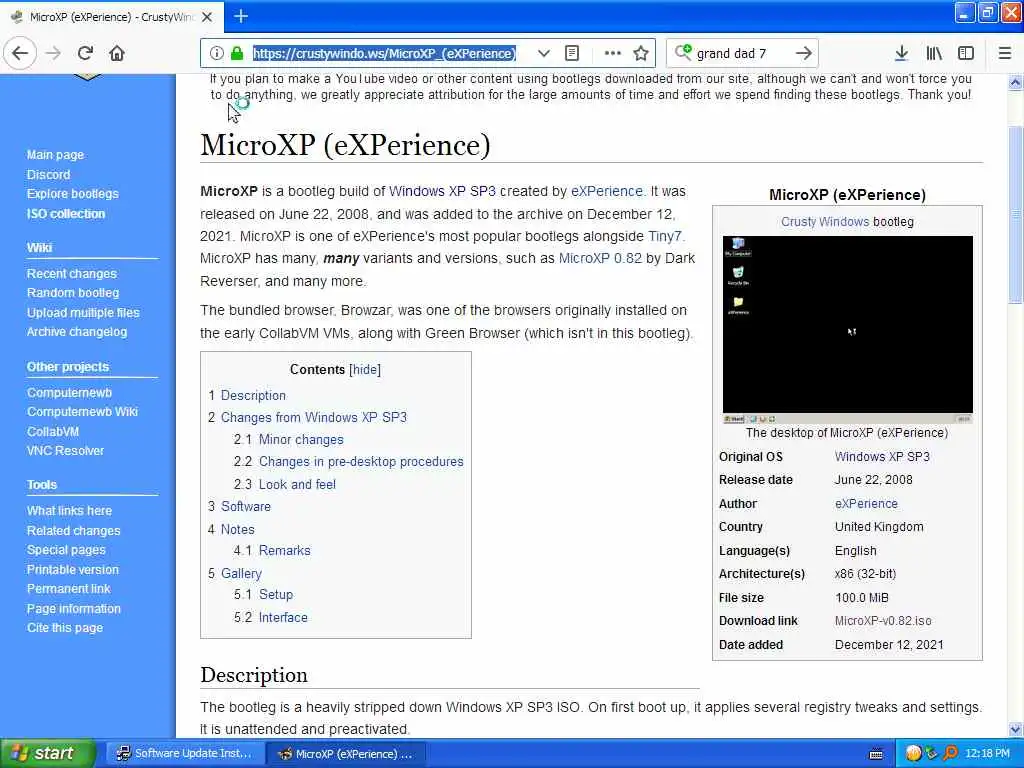Toggle reader view for this page
1024x768 pixels.
tap(571, 53)
